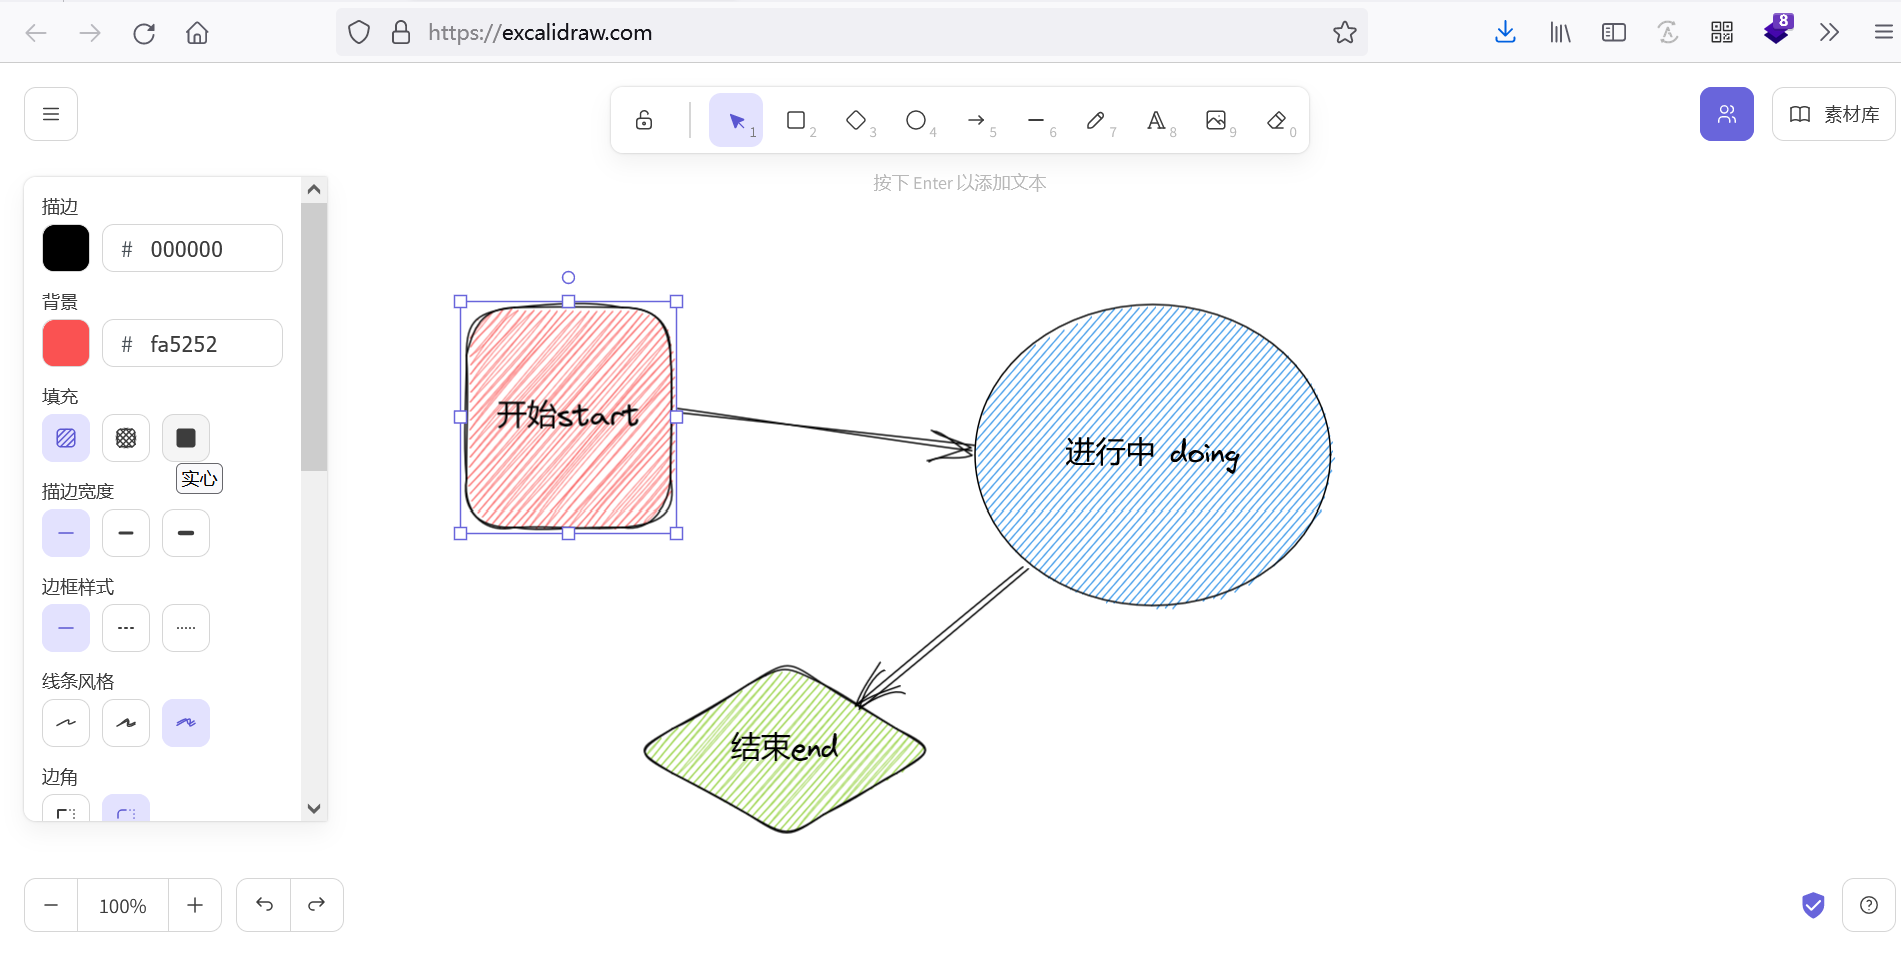Click properties panel scrollbar up arrow
This screenshot has width=1901, height=956.
coord(314,190)
